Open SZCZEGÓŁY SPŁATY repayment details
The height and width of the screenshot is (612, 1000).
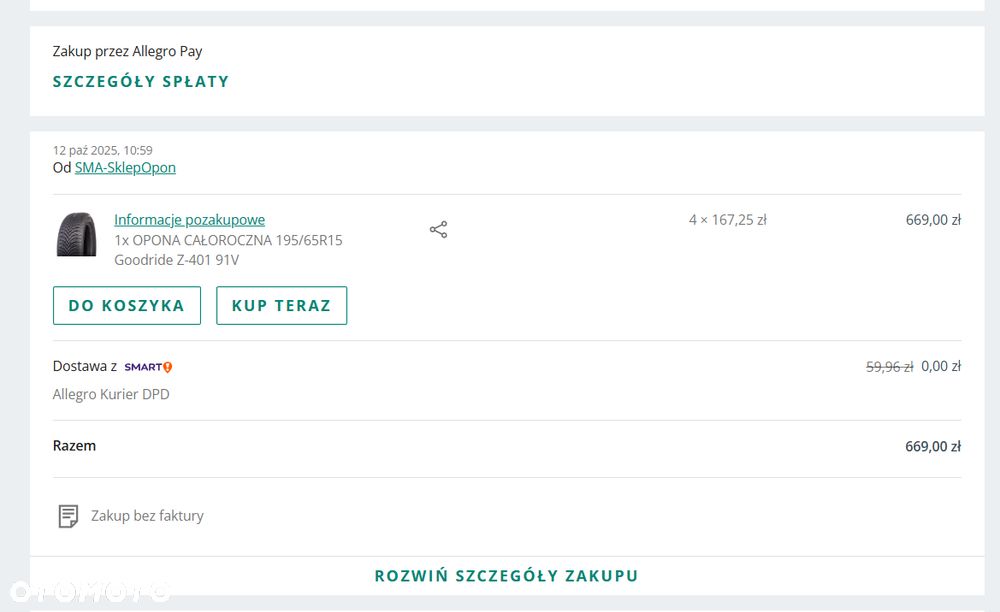140,82
